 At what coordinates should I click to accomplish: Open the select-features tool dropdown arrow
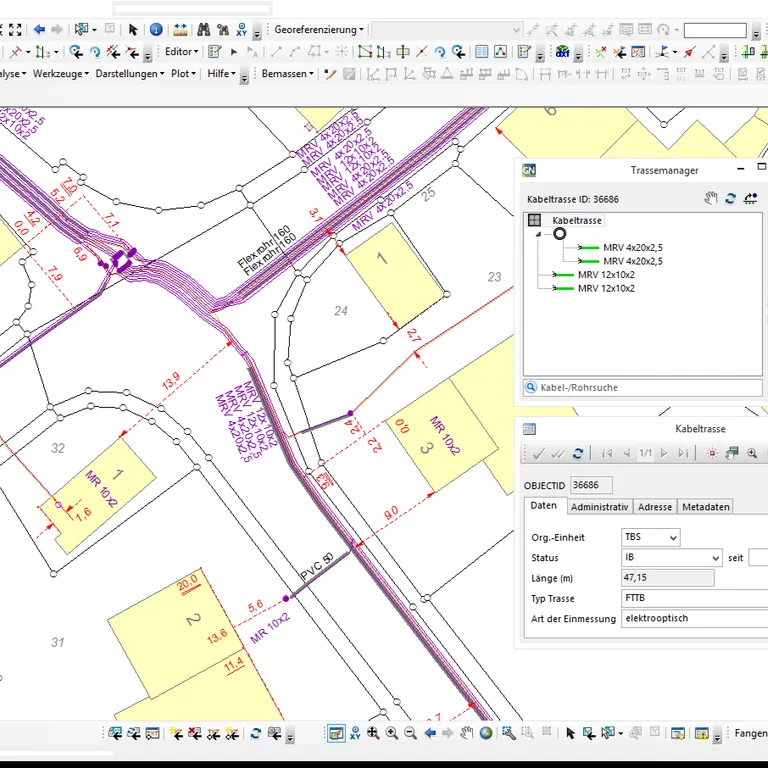(x=95, y=30)
